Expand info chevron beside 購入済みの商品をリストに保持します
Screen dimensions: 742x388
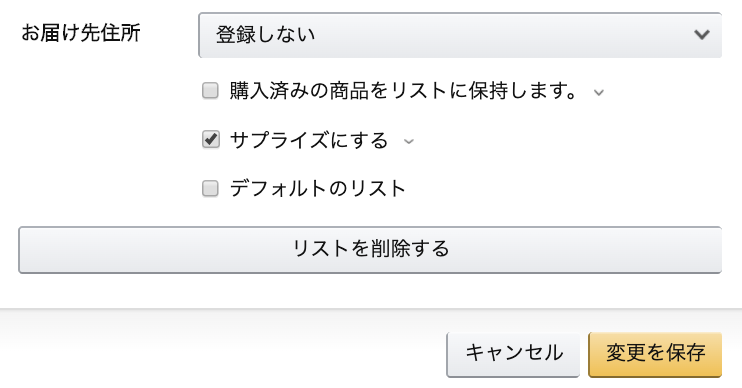point(599,93)
